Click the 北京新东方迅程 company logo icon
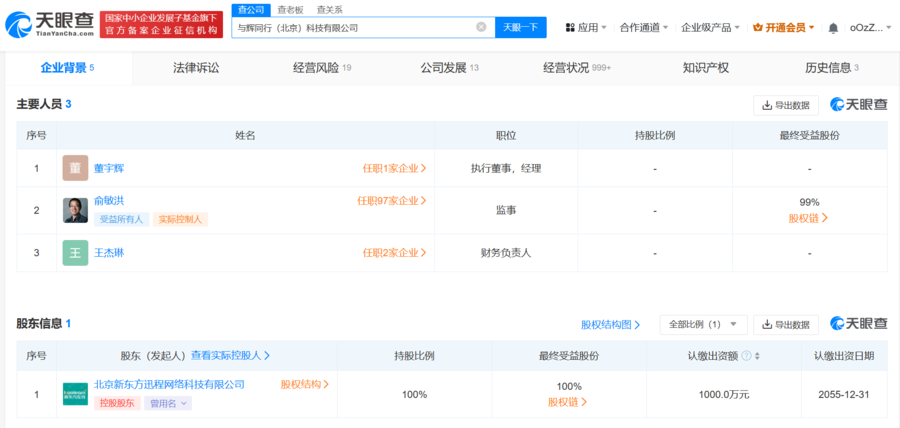 point(75,394)
